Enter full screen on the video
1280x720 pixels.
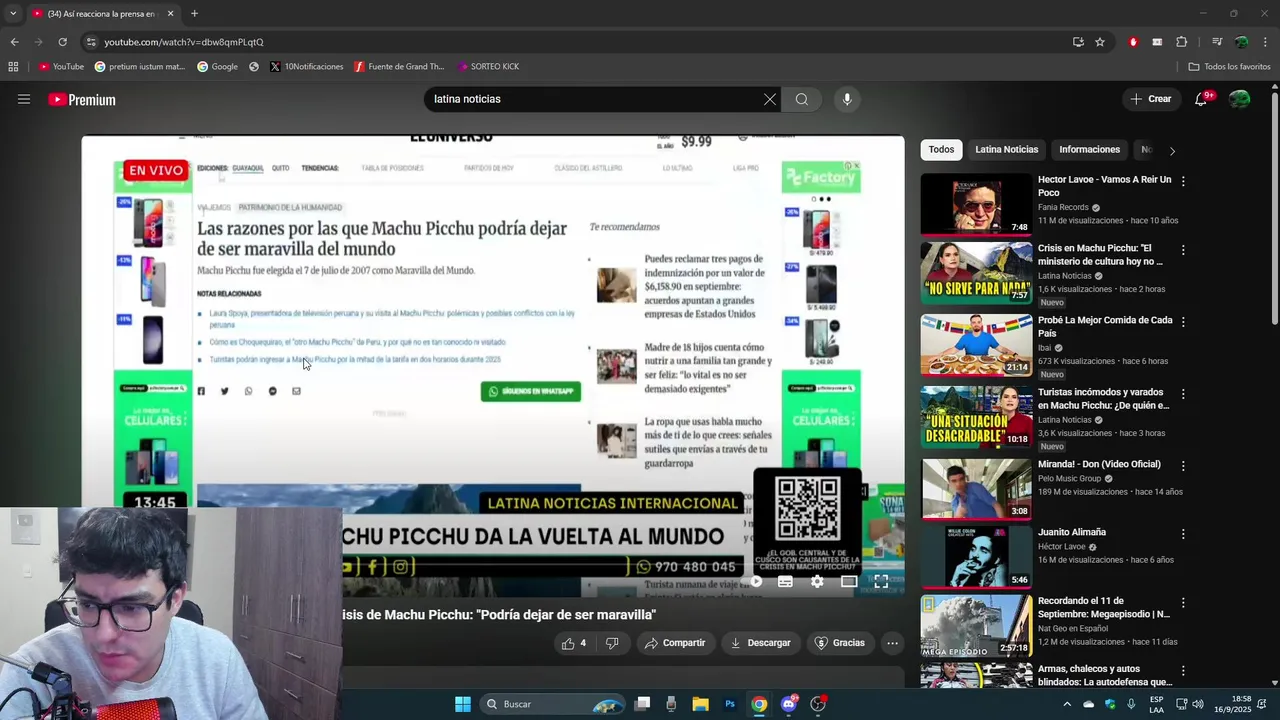coord(881,581)
